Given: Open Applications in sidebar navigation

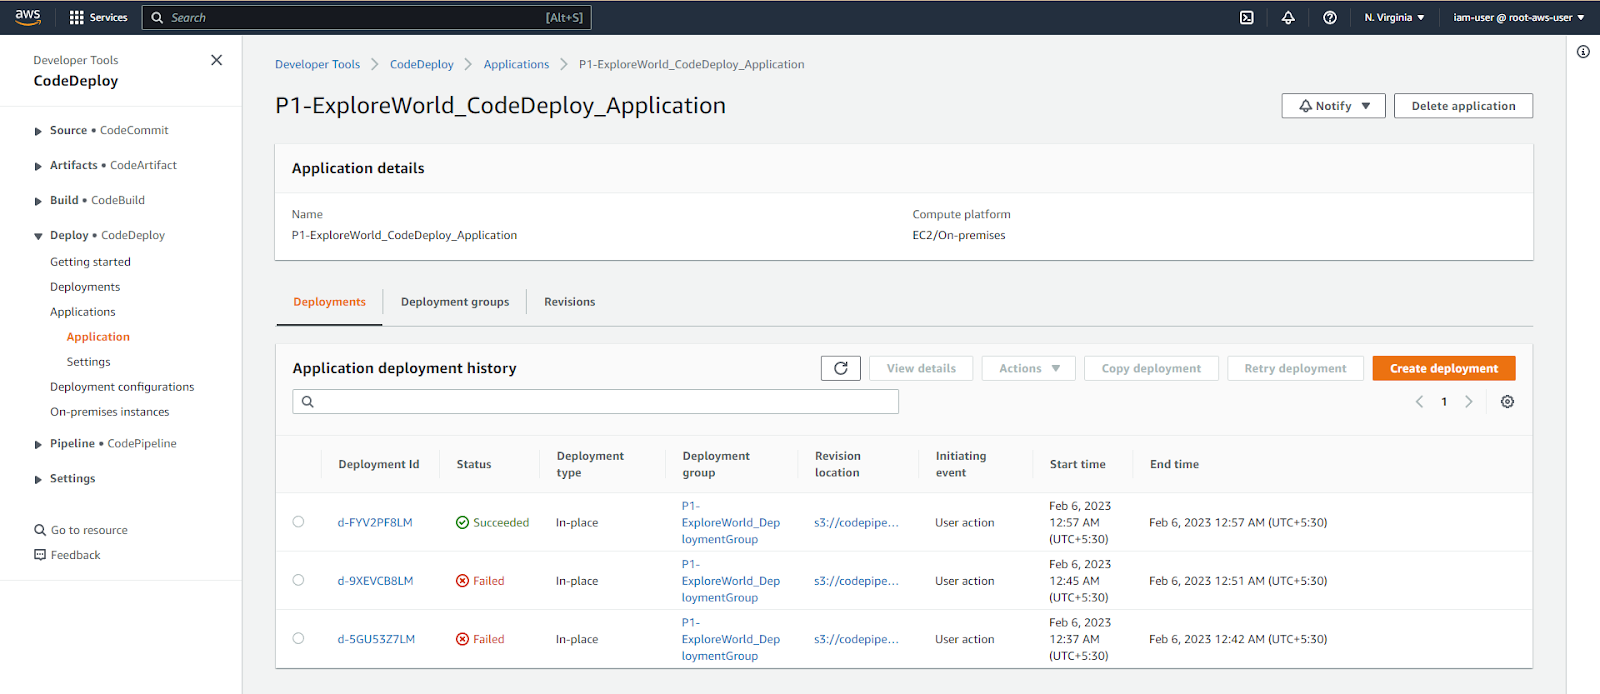Looking at the screenshot, I should pyautogui.click(x=83, y=312).
